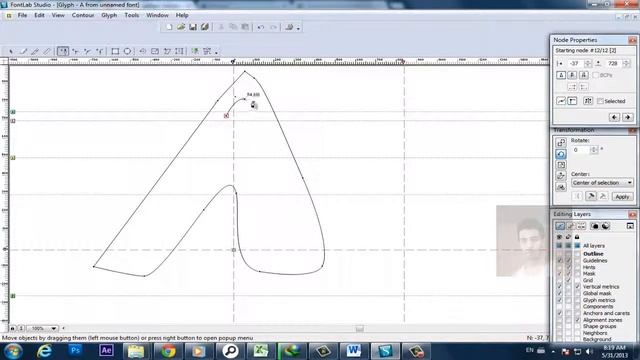This screenshot has height=360, width=640.
Task: Adjust node X coordinate spinner
Action: point(588,63)
